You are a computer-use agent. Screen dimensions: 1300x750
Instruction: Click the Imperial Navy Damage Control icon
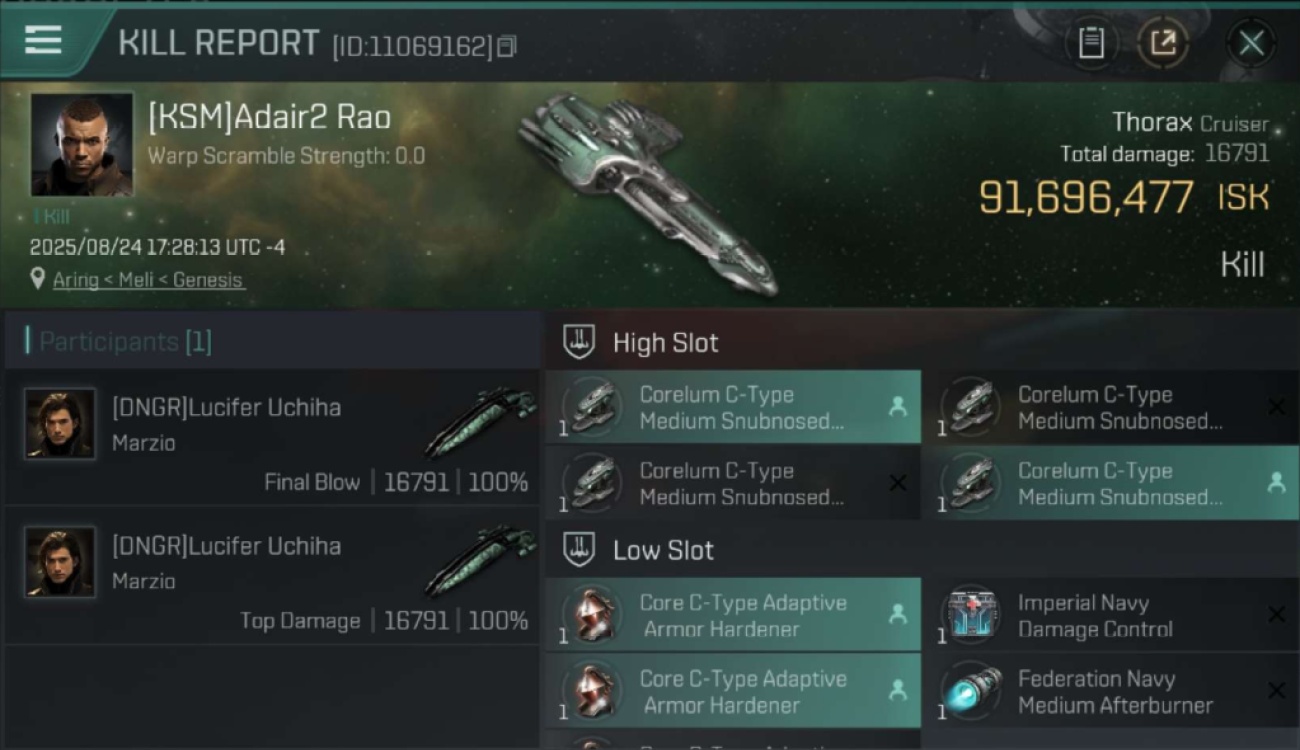coord(971,614)
